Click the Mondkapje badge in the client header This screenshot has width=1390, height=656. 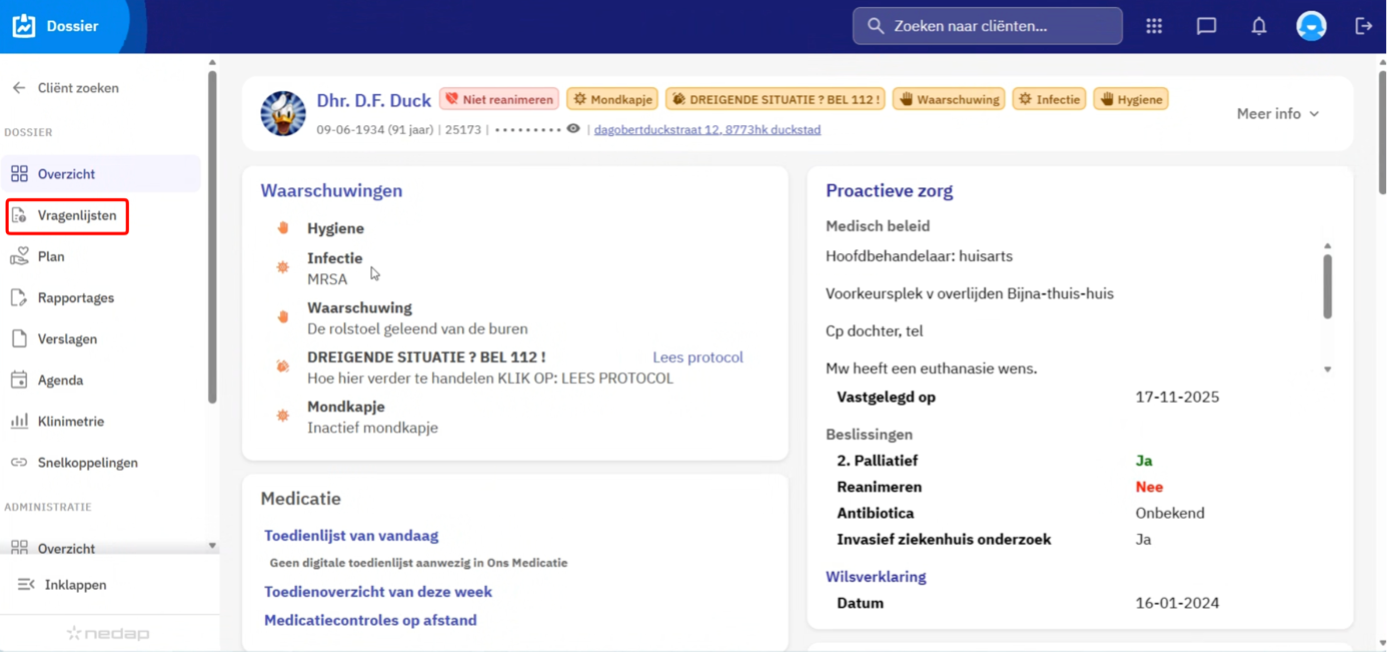(x=612, y=99)
